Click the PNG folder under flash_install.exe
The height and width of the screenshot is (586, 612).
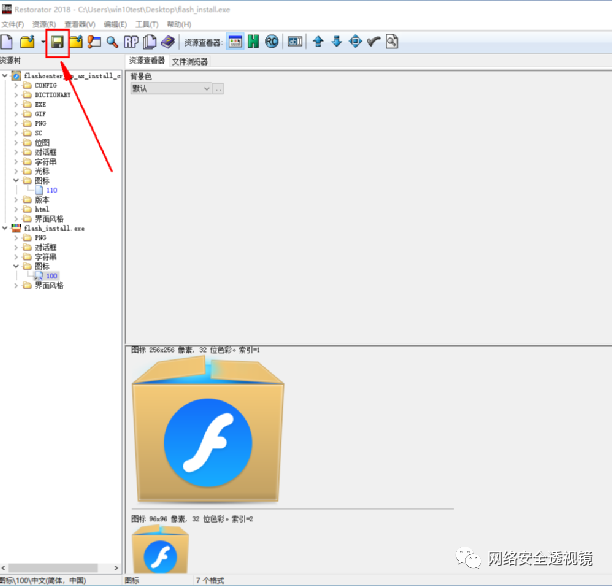tap(40, 237)
